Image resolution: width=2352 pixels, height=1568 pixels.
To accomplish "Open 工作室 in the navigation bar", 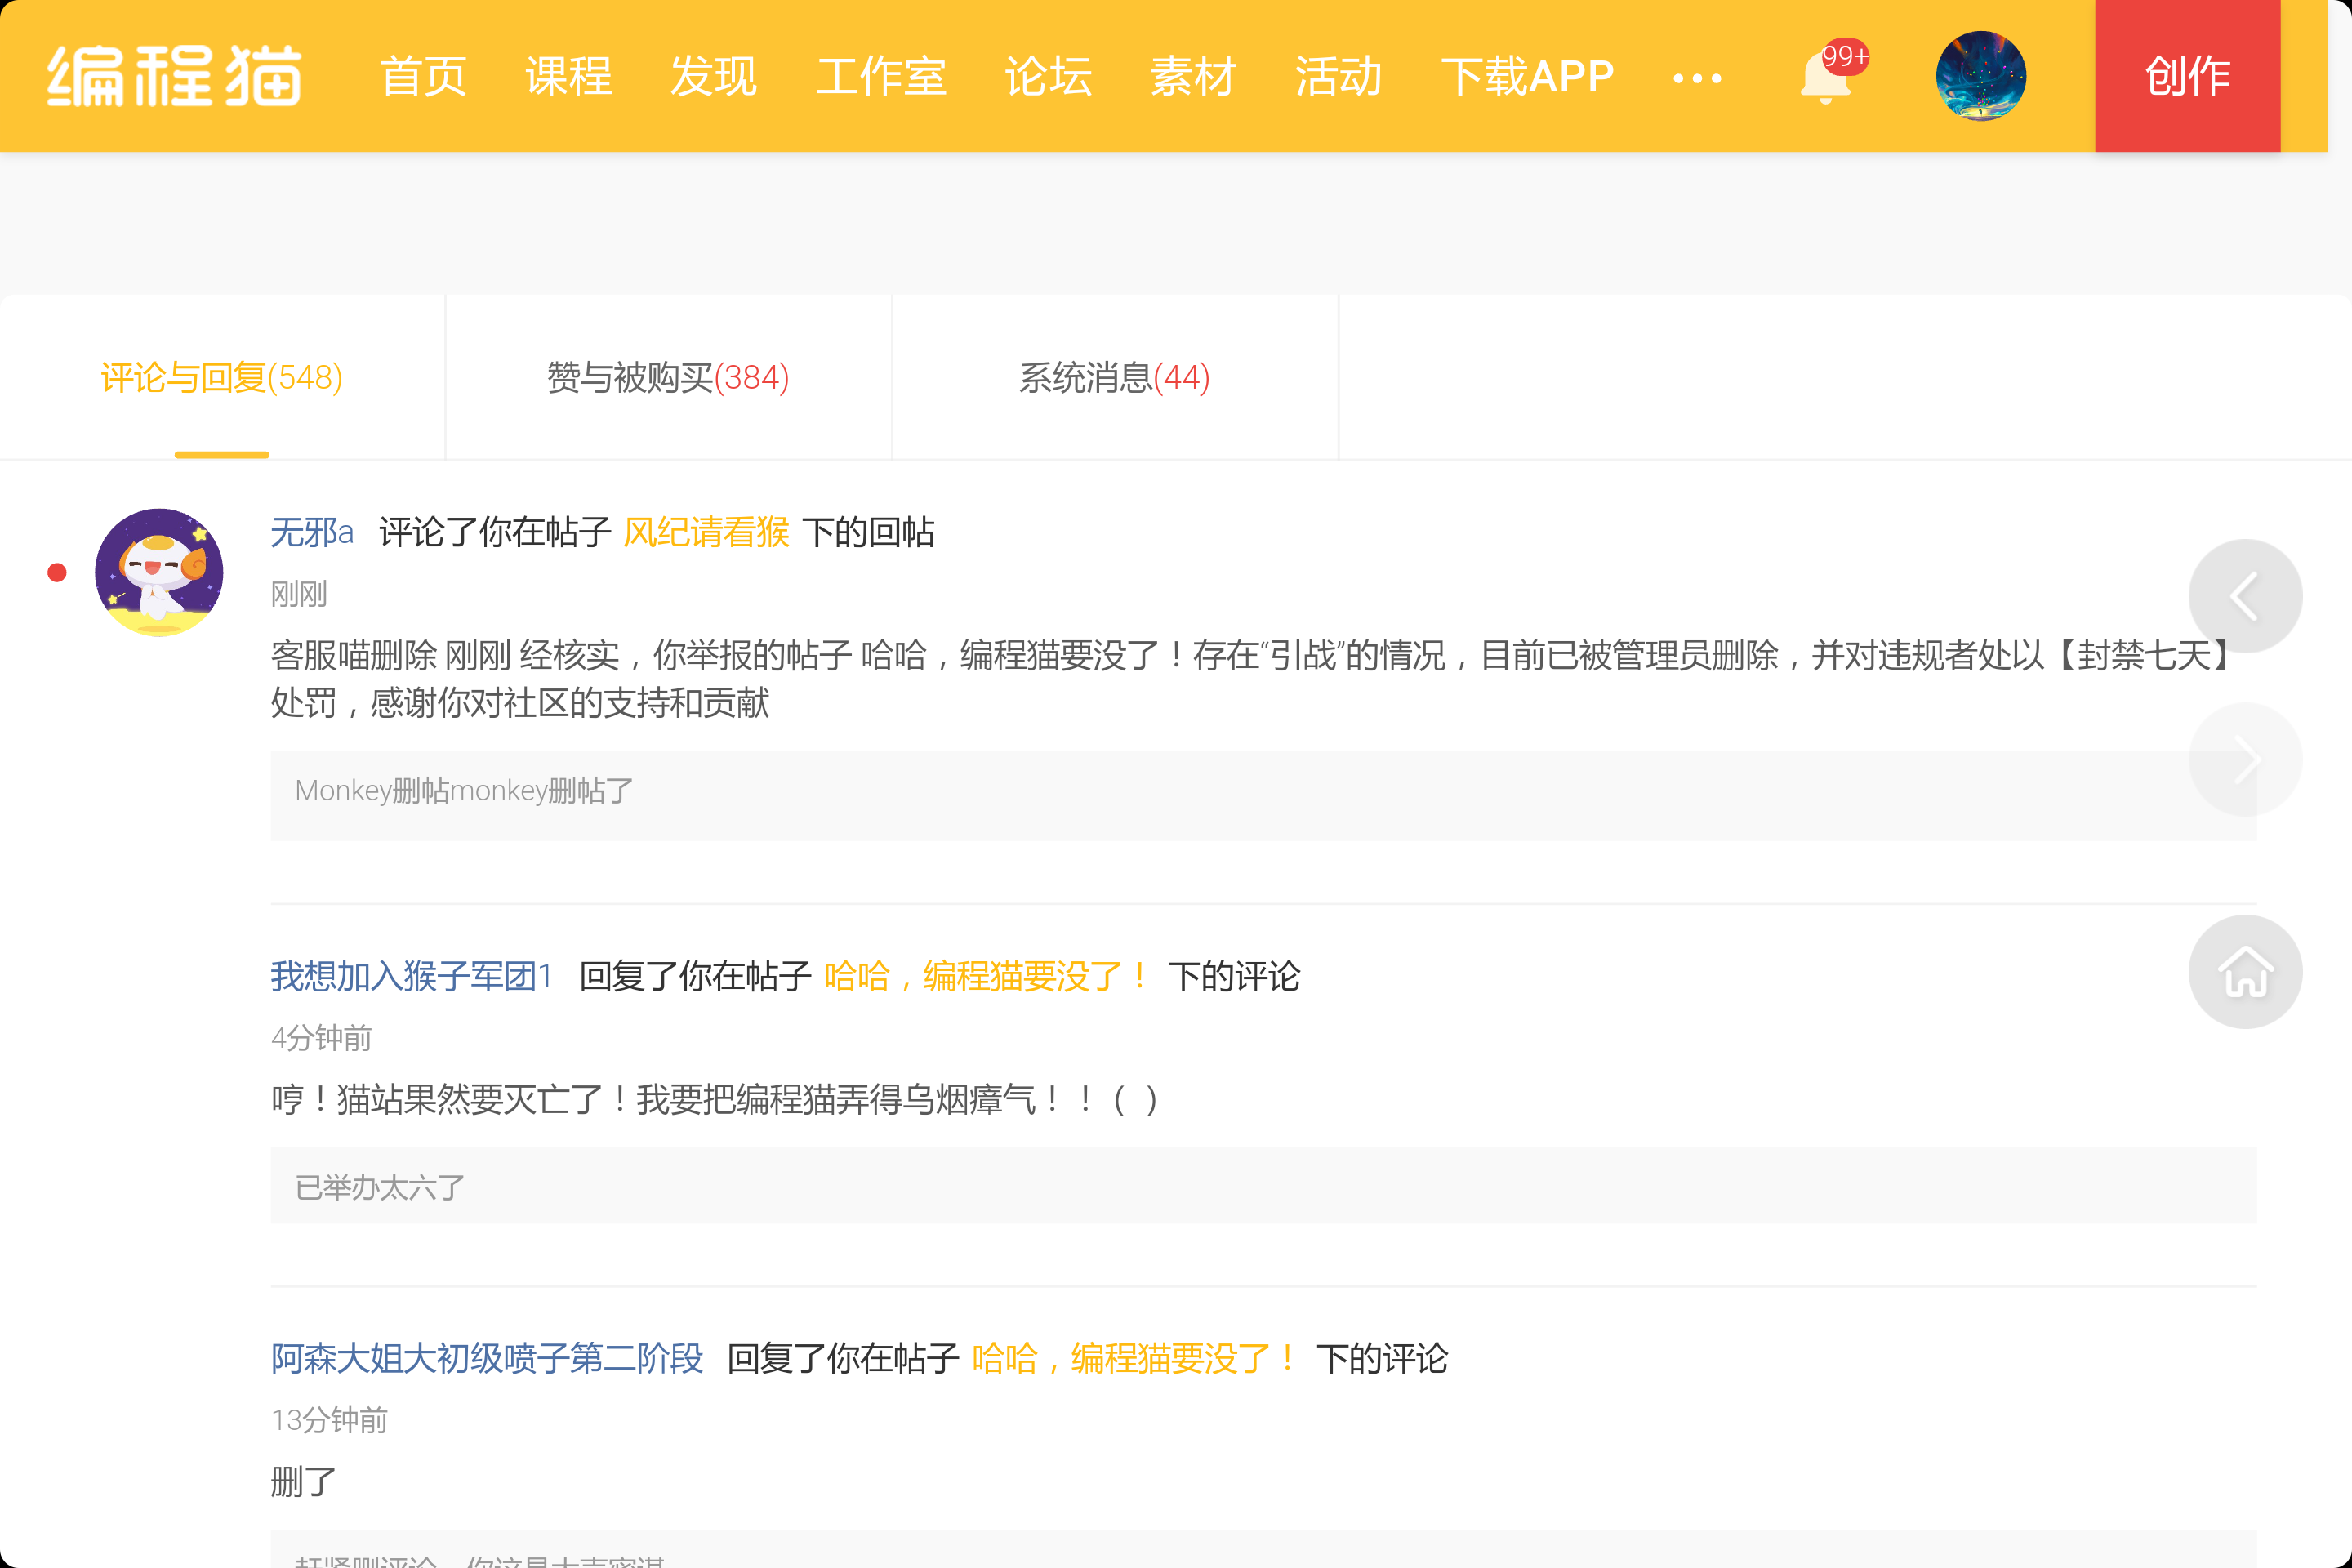I will (x=880, y=76).
